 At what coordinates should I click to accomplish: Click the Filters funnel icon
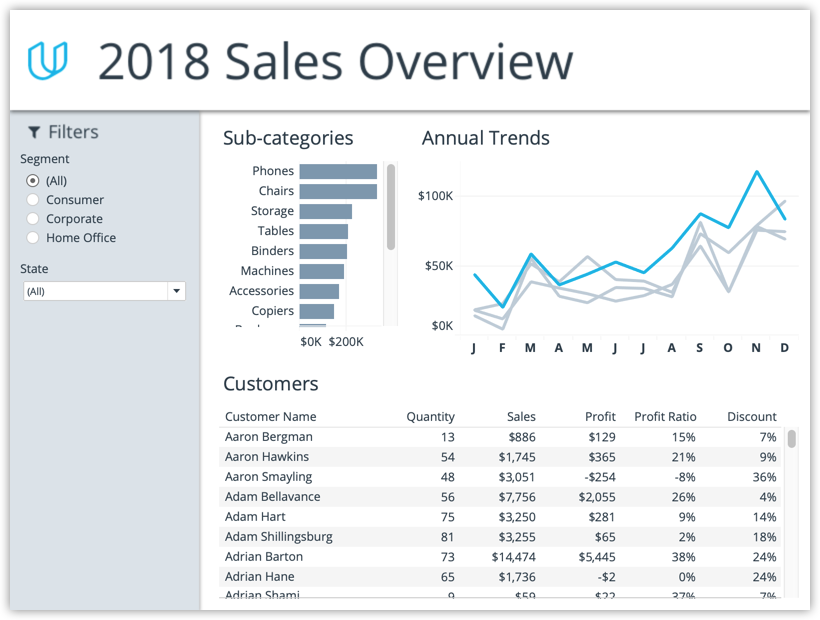(34, 132)
